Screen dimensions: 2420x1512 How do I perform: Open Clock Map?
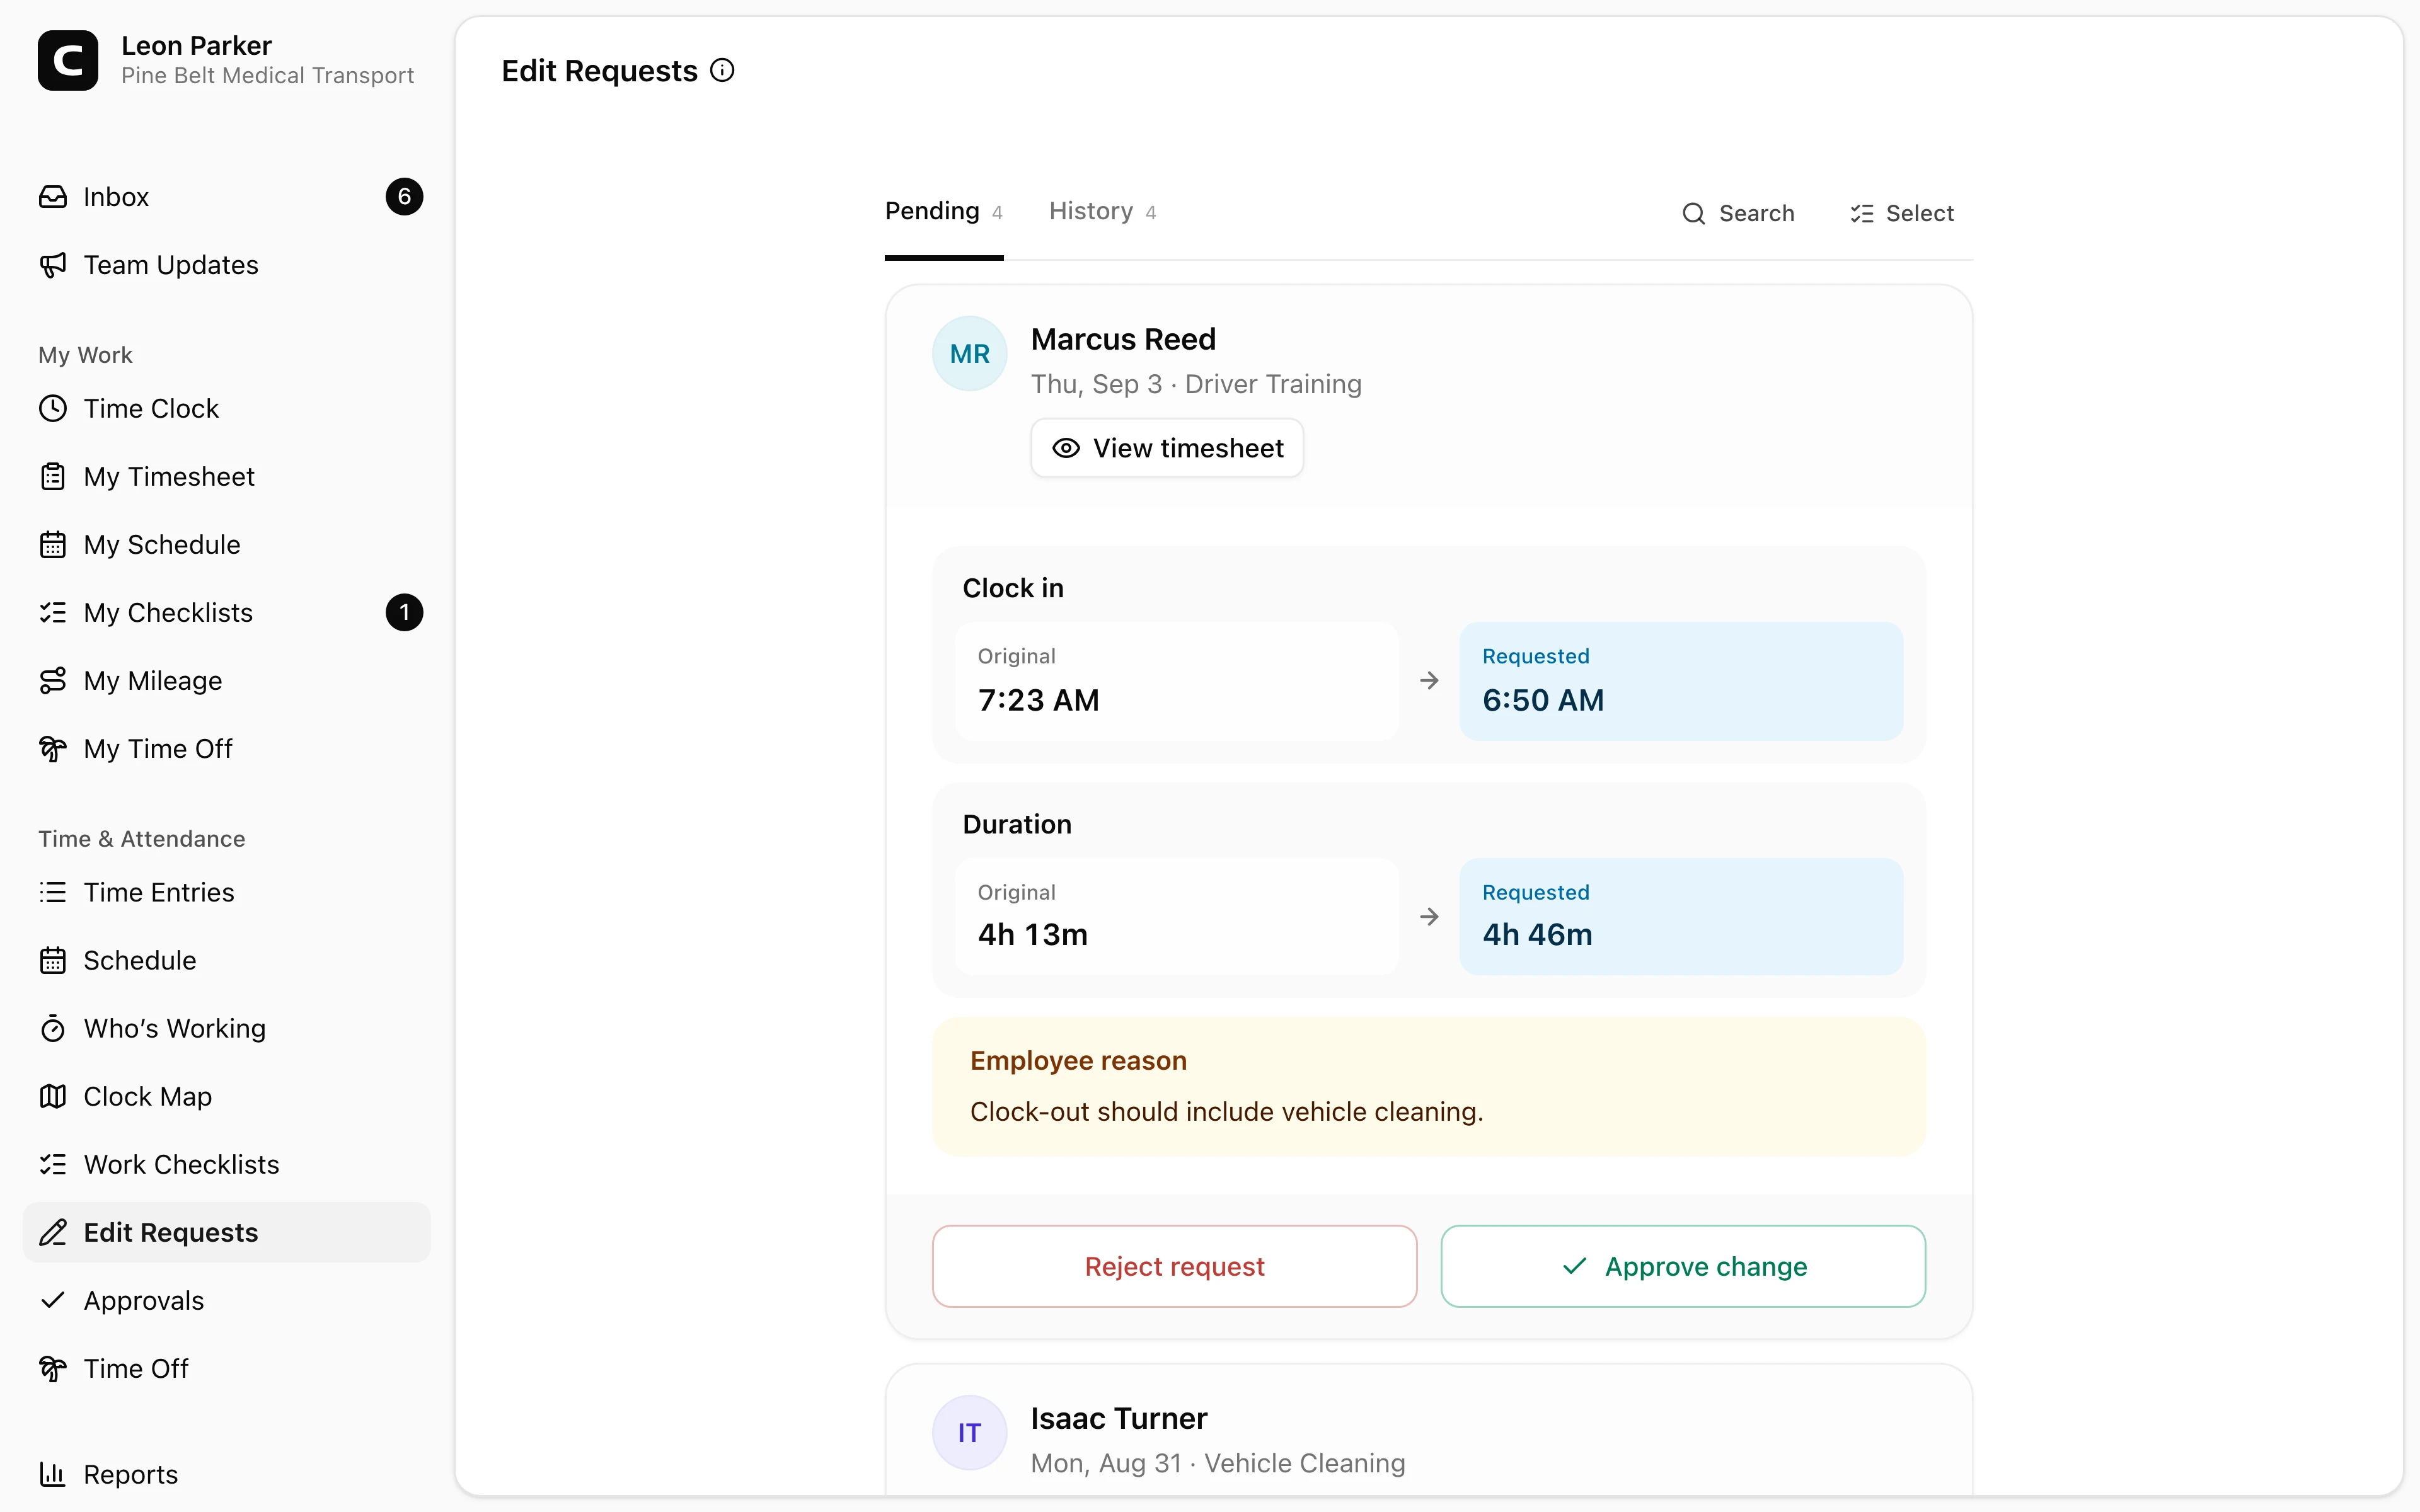(227, 1096)
